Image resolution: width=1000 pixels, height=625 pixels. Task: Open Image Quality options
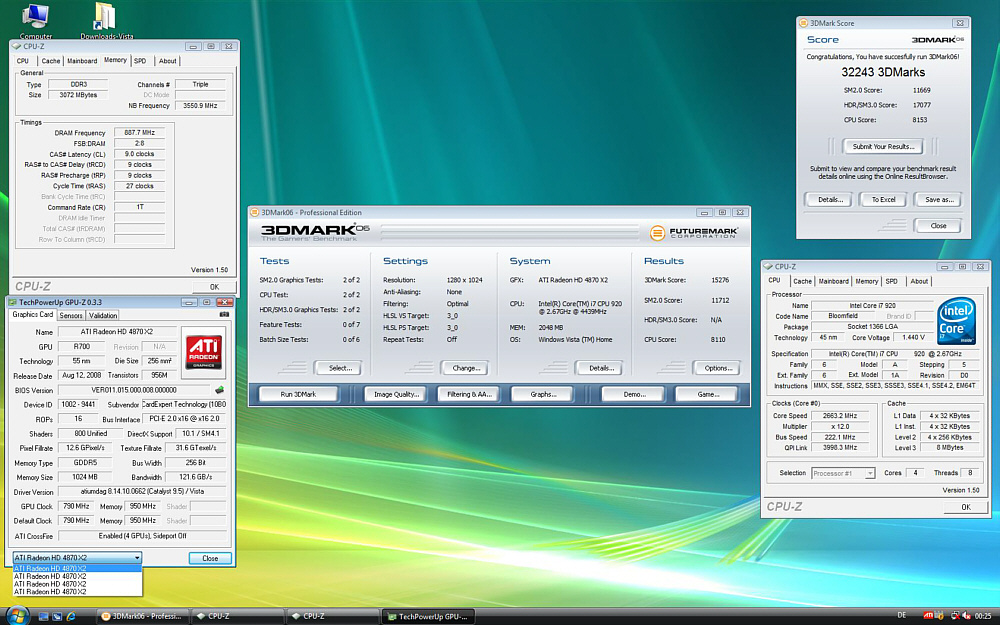pyautogui.click(x=396, y=394)
